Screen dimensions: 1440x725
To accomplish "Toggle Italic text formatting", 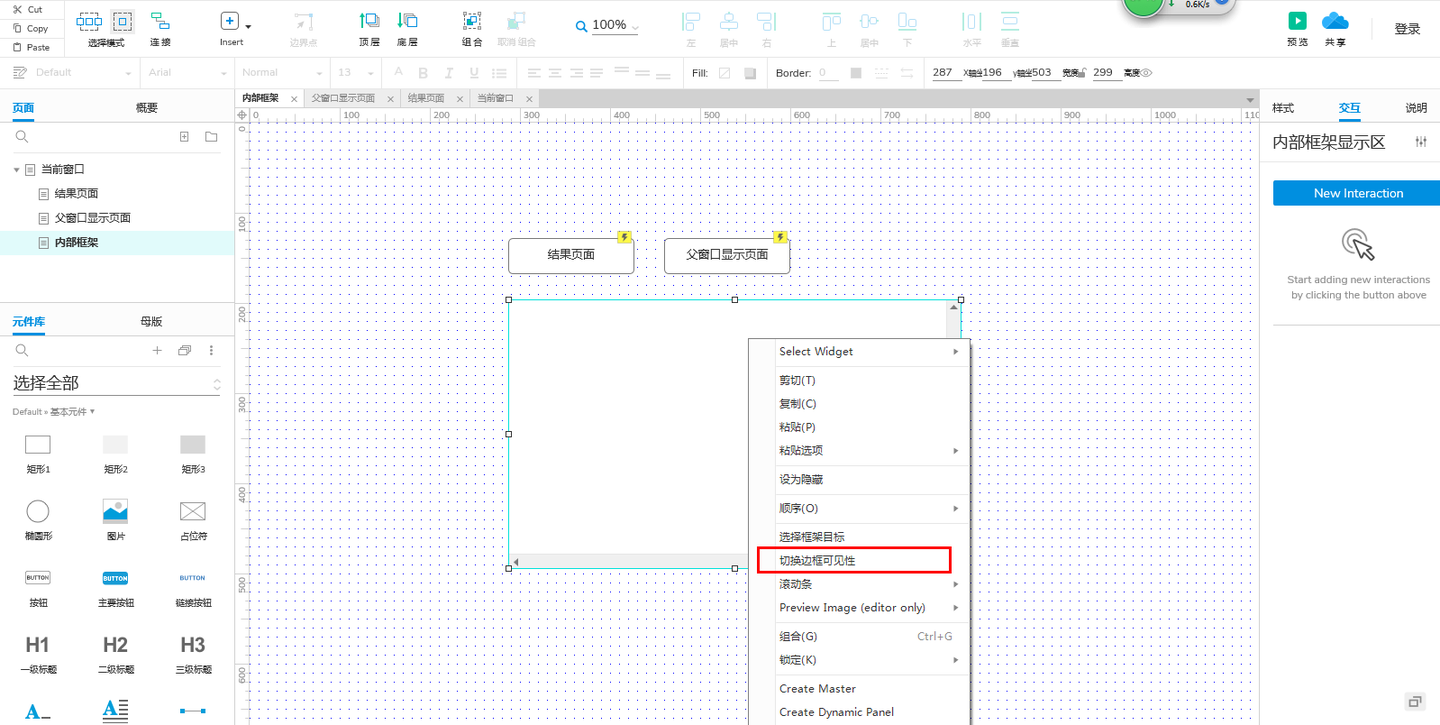I will (x=449, y=73).
